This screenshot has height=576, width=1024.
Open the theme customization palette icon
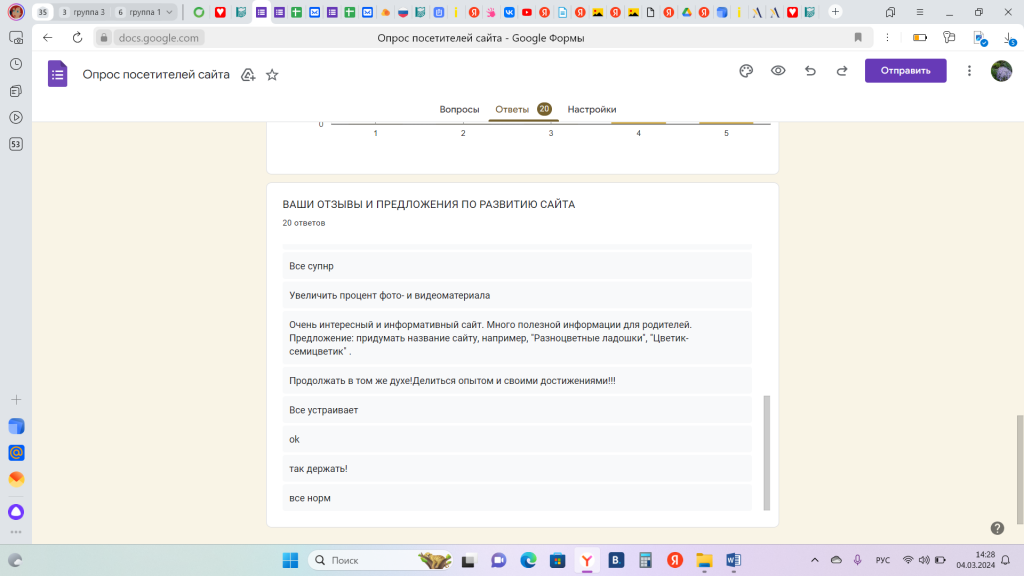tap(745, 71)
